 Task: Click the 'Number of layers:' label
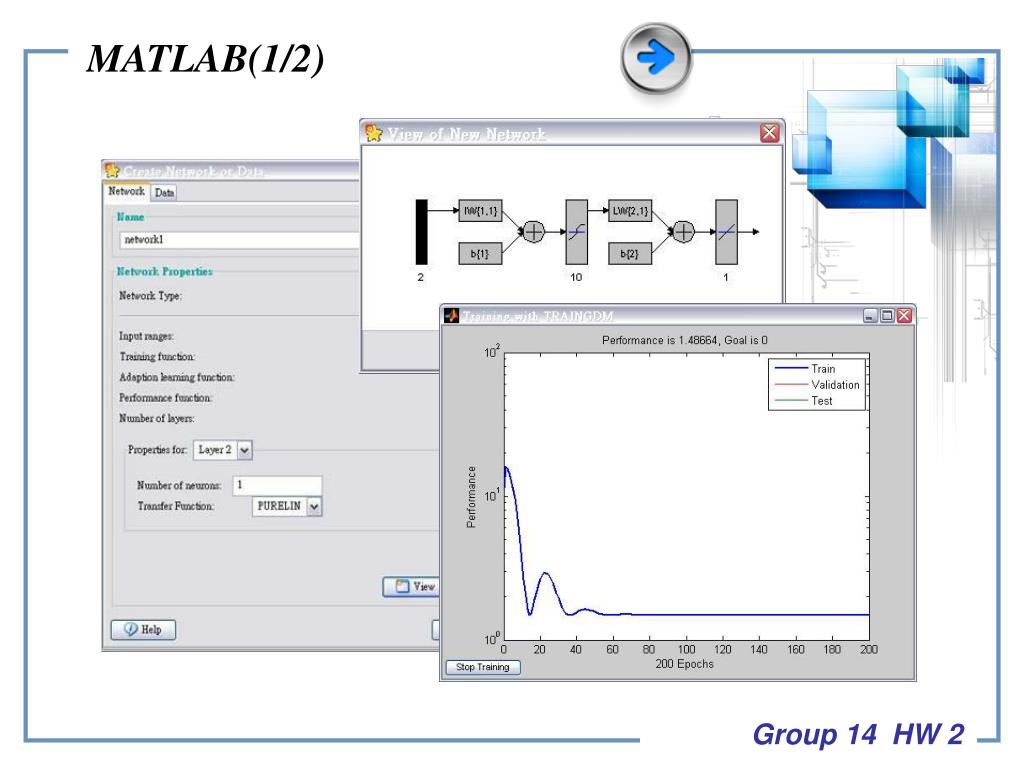tap(156, 419)
